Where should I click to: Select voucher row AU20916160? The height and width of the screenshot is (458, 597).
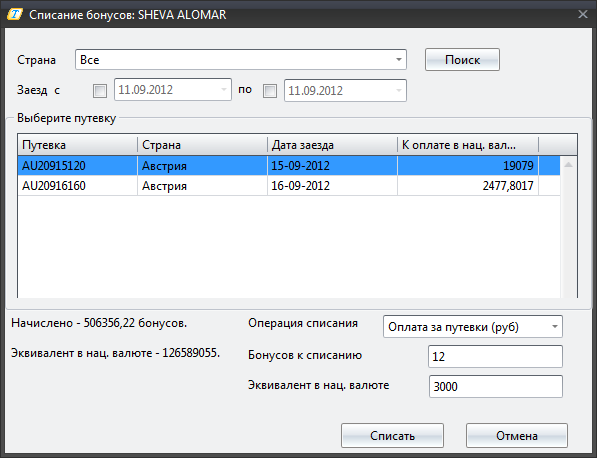pos(289,186)
